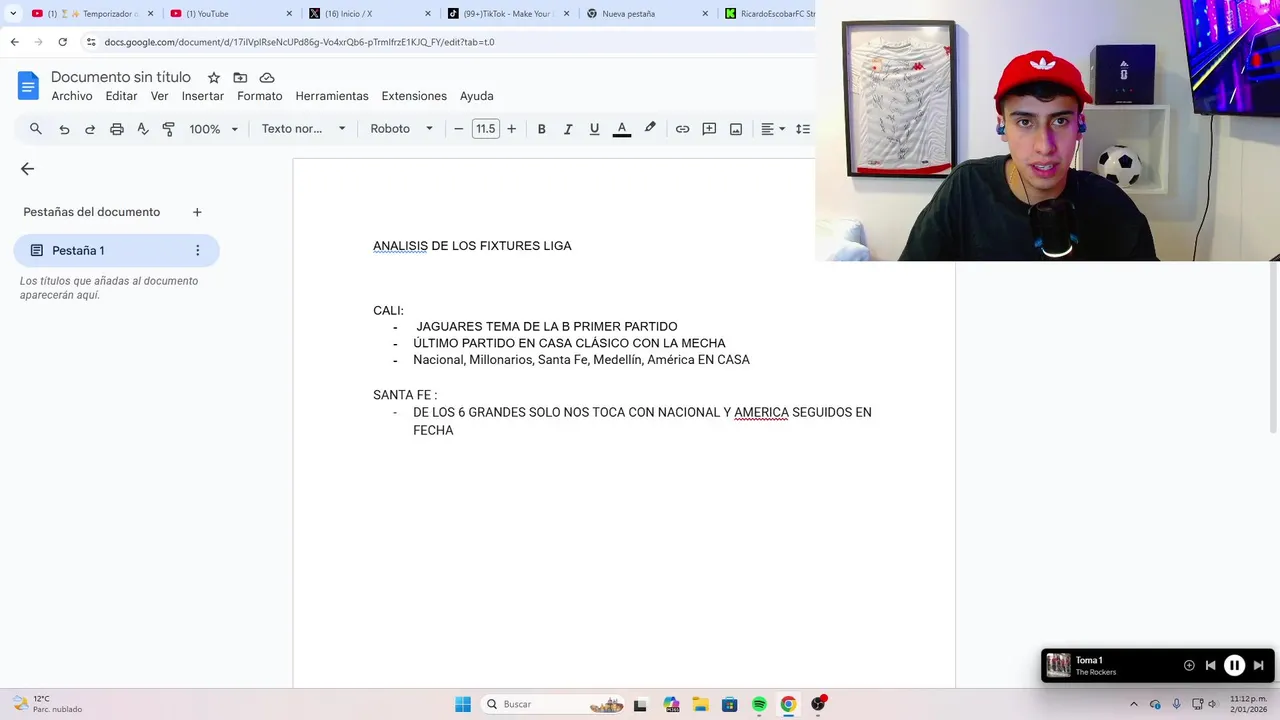The image size is (1280, 720).
Task: Click the docs.google.com address bar
Action: tap(450, 42)
